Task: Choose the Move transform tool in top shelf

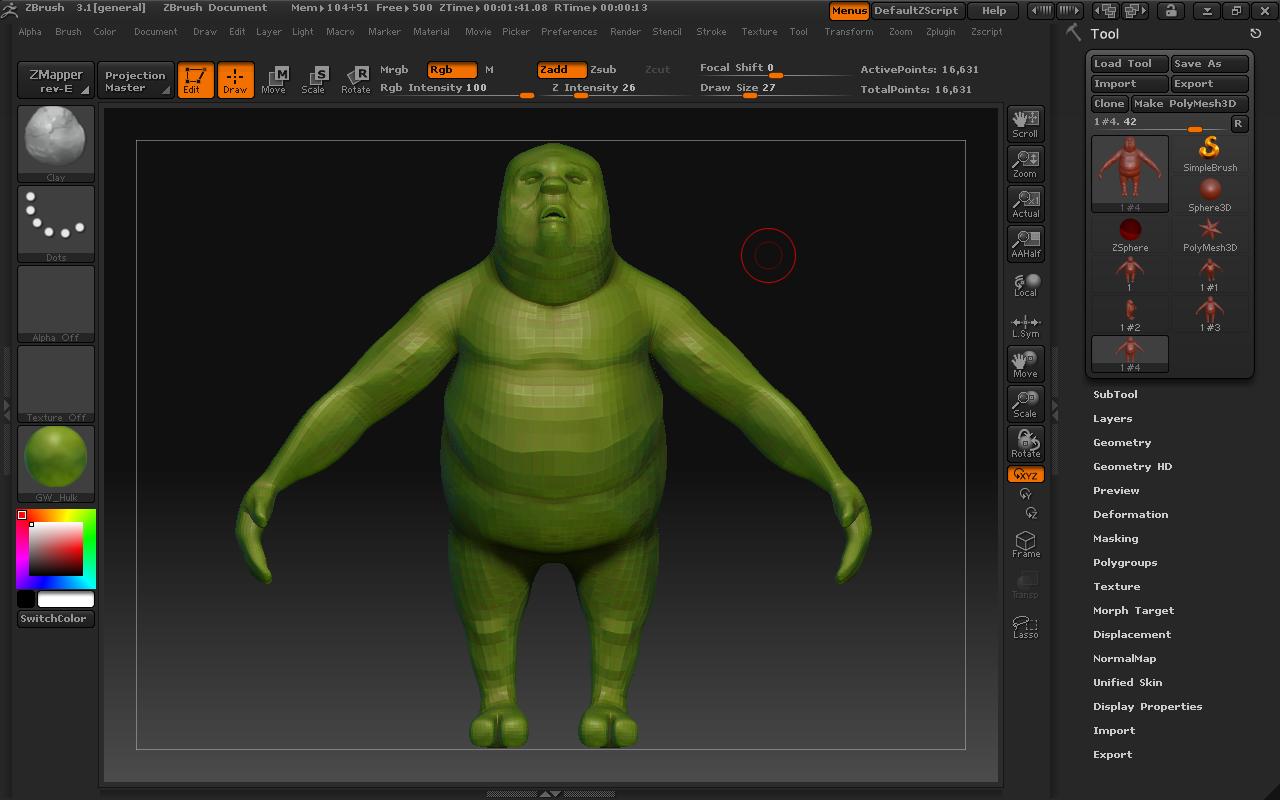Action: [x=273, y=80]
